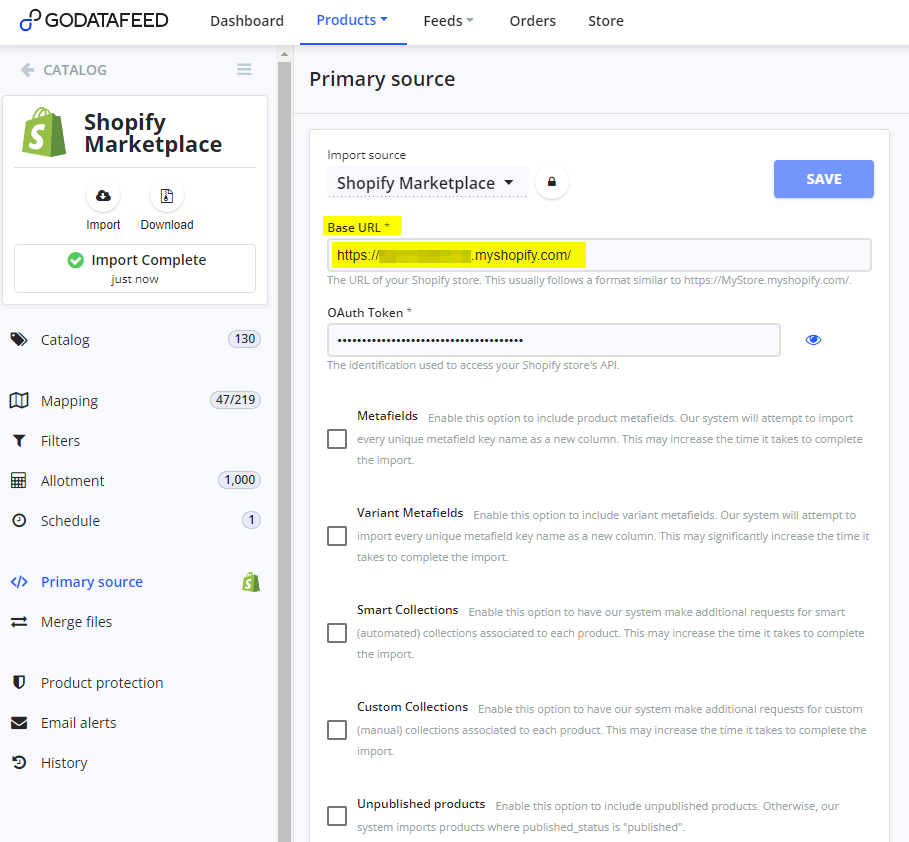This screenshot has width=909, height=842.
Task: Click the SAVE button
Action: click(823, 179)
